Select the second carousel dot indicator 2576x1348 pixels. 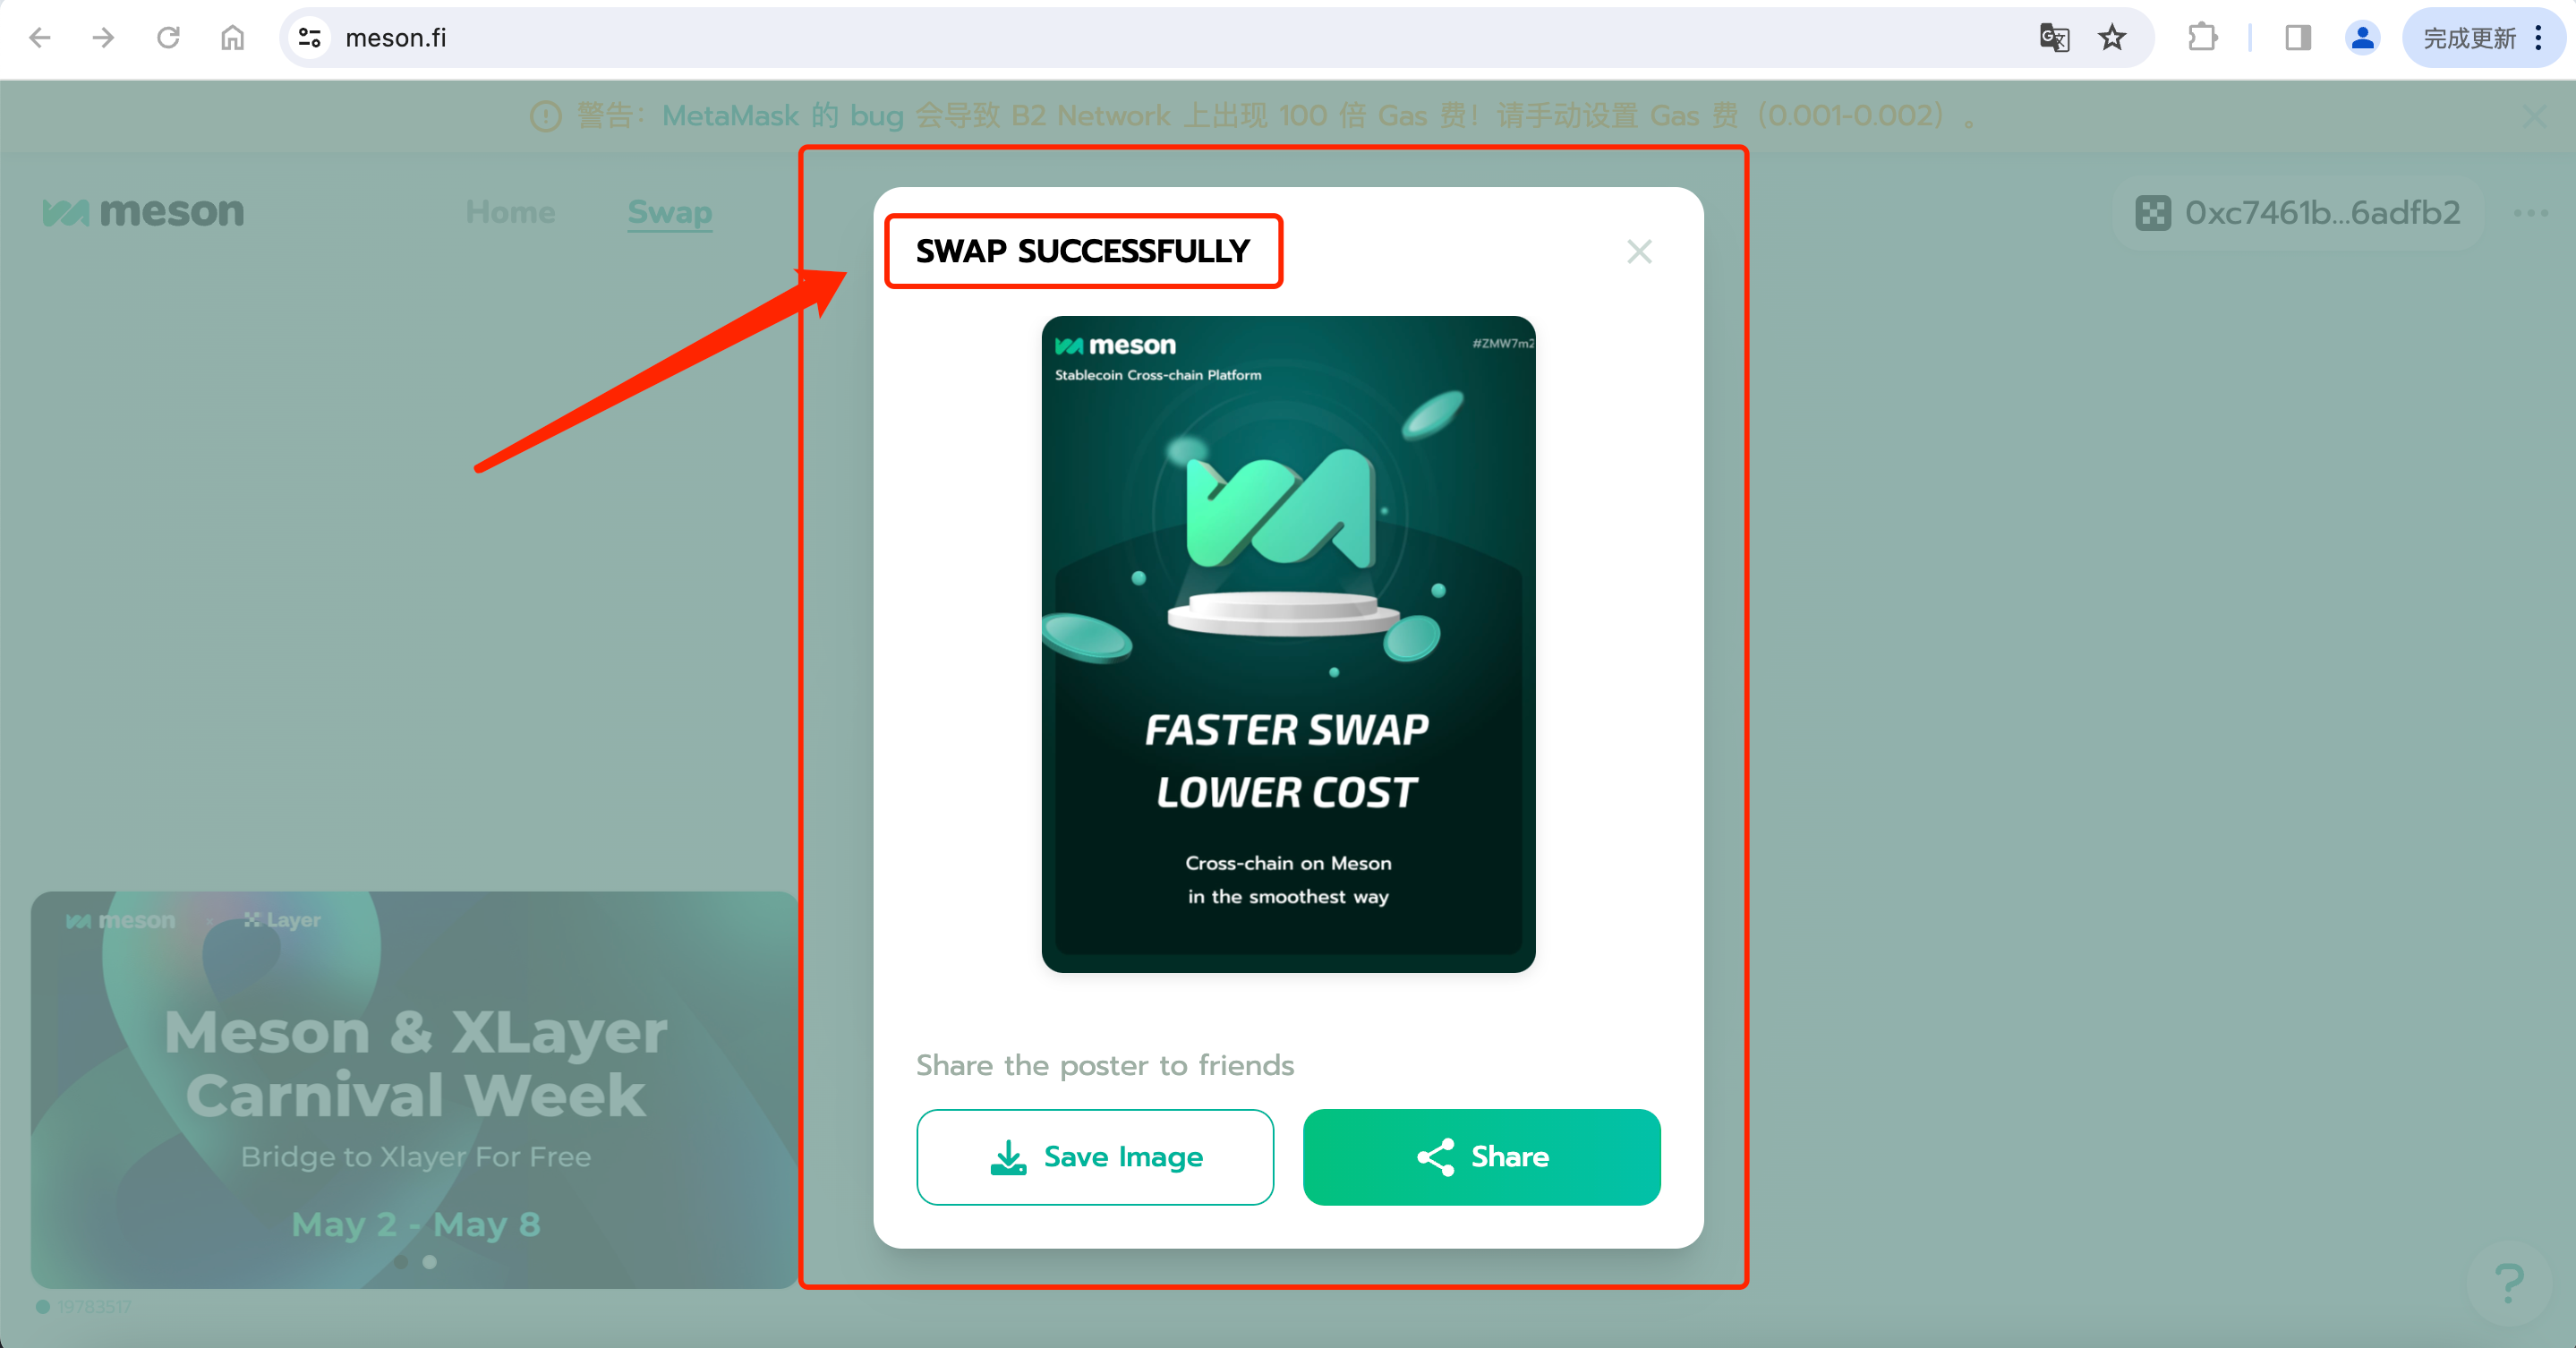click(429, 1262)
